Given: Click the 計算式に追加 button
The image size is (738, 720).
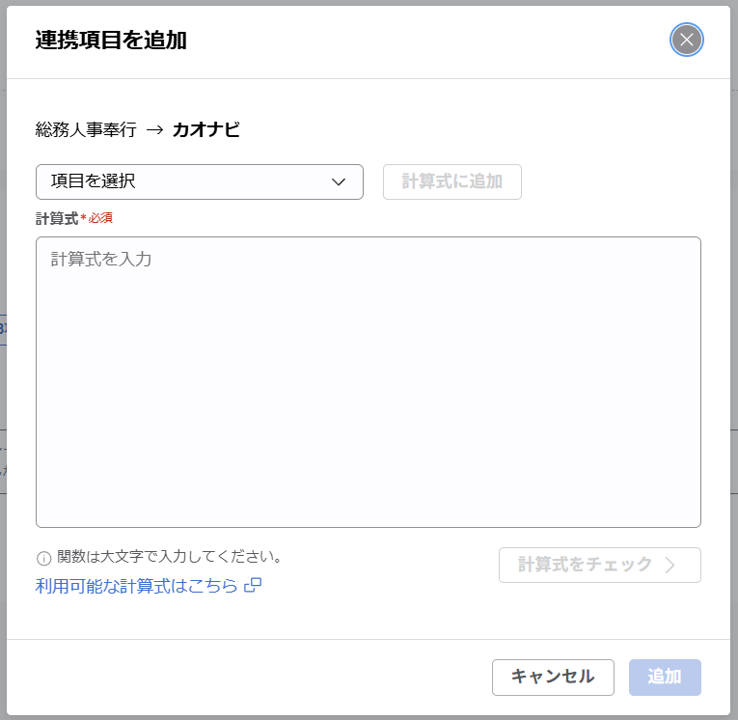Looking at the screenshot, I should [452, 182].
